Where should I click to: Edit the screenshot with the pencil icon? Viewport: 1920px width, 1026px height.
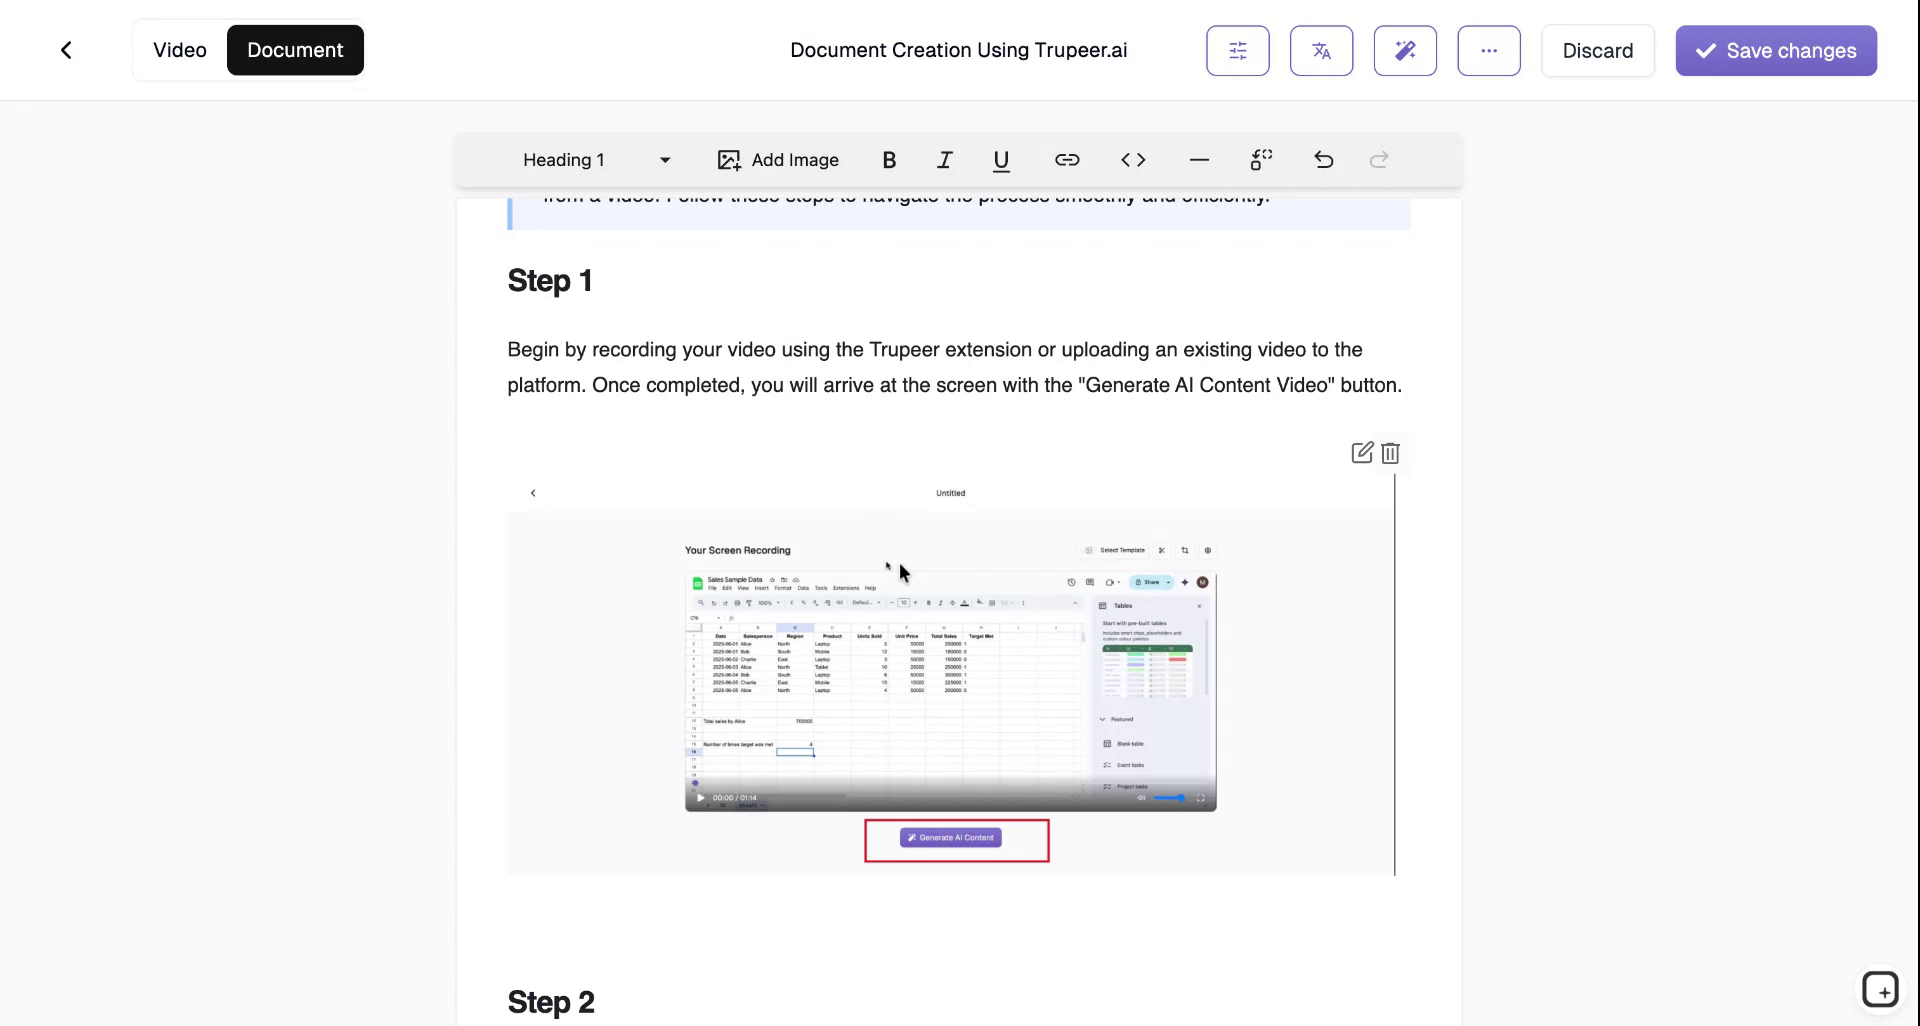coord(1360,453)
